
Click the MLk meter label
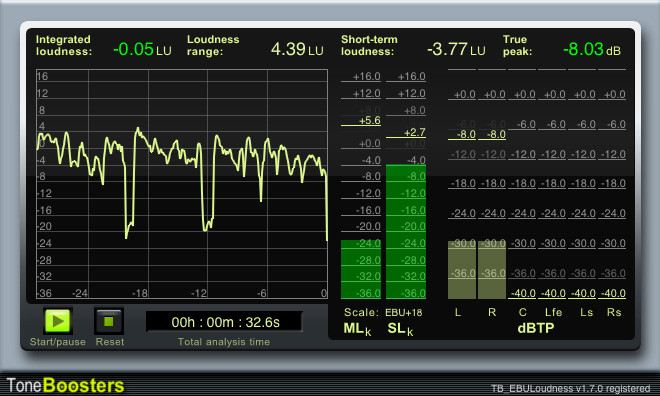coord(357,329)
